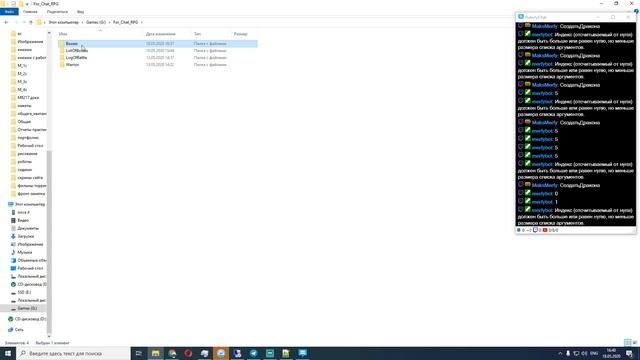Open Telegram from the taskbar
Viewport: 640px width, 360px height.
click(x=253, y=353)
